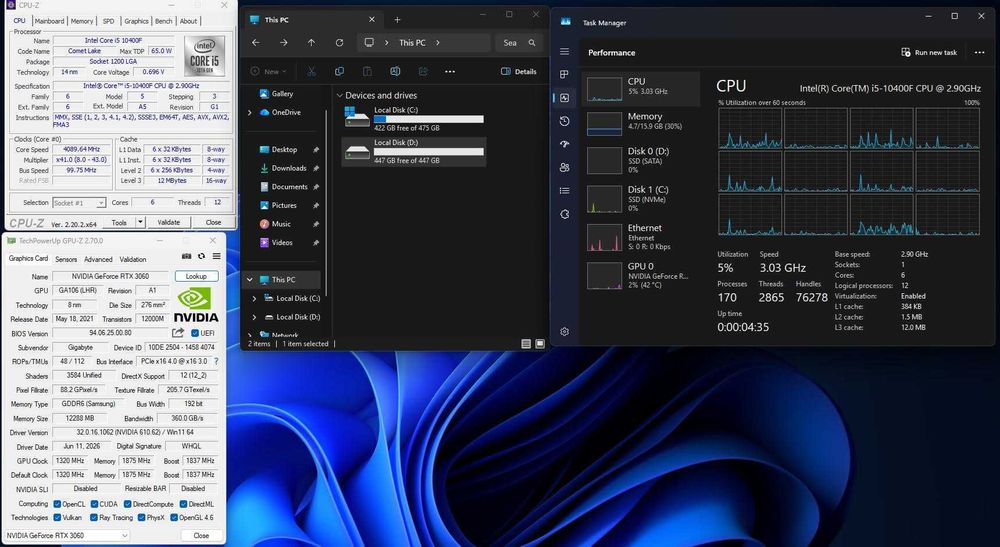
Task: Refresh the This PC folder view
Action: click(339, 43)
